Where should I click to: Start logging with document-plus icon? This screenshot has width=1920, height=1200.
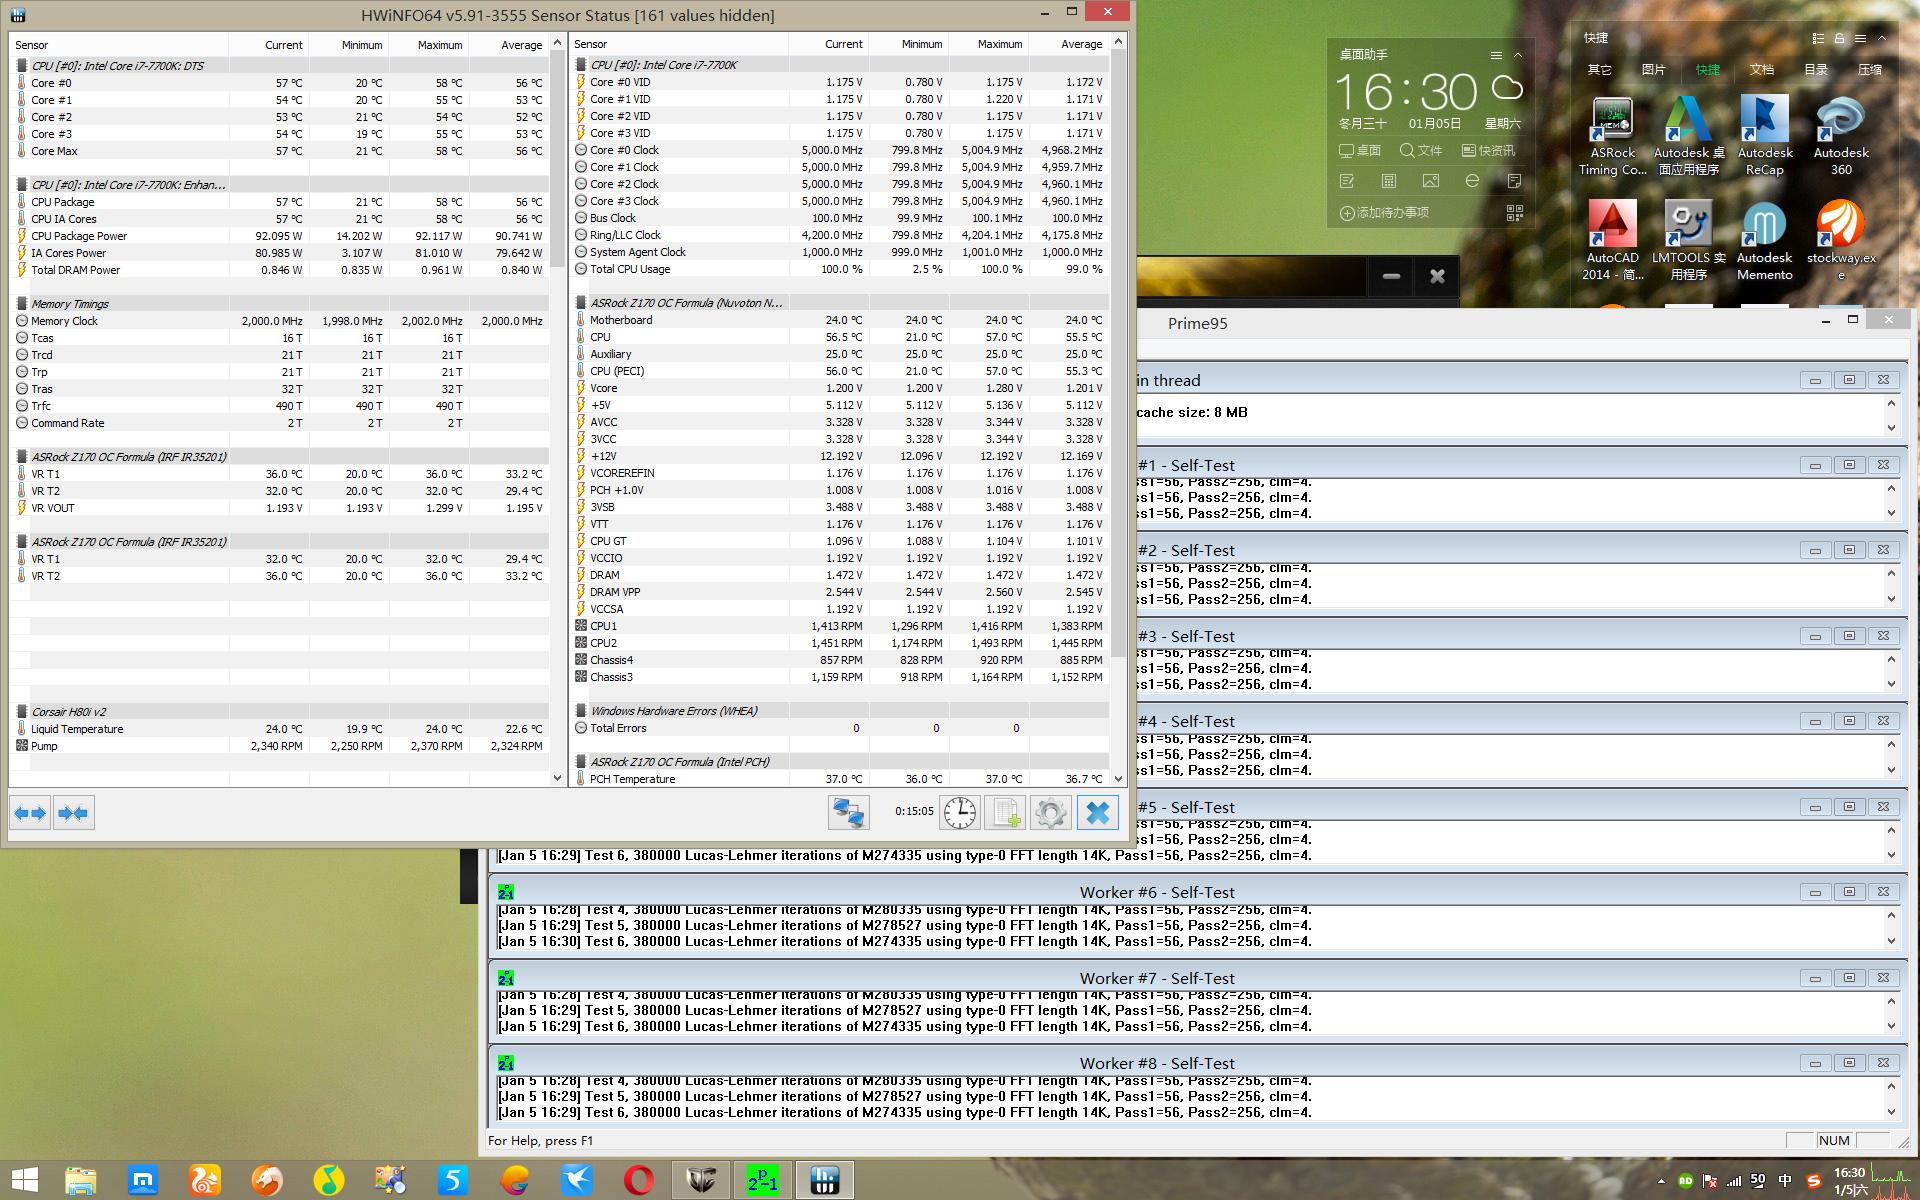pos(1004,812)
